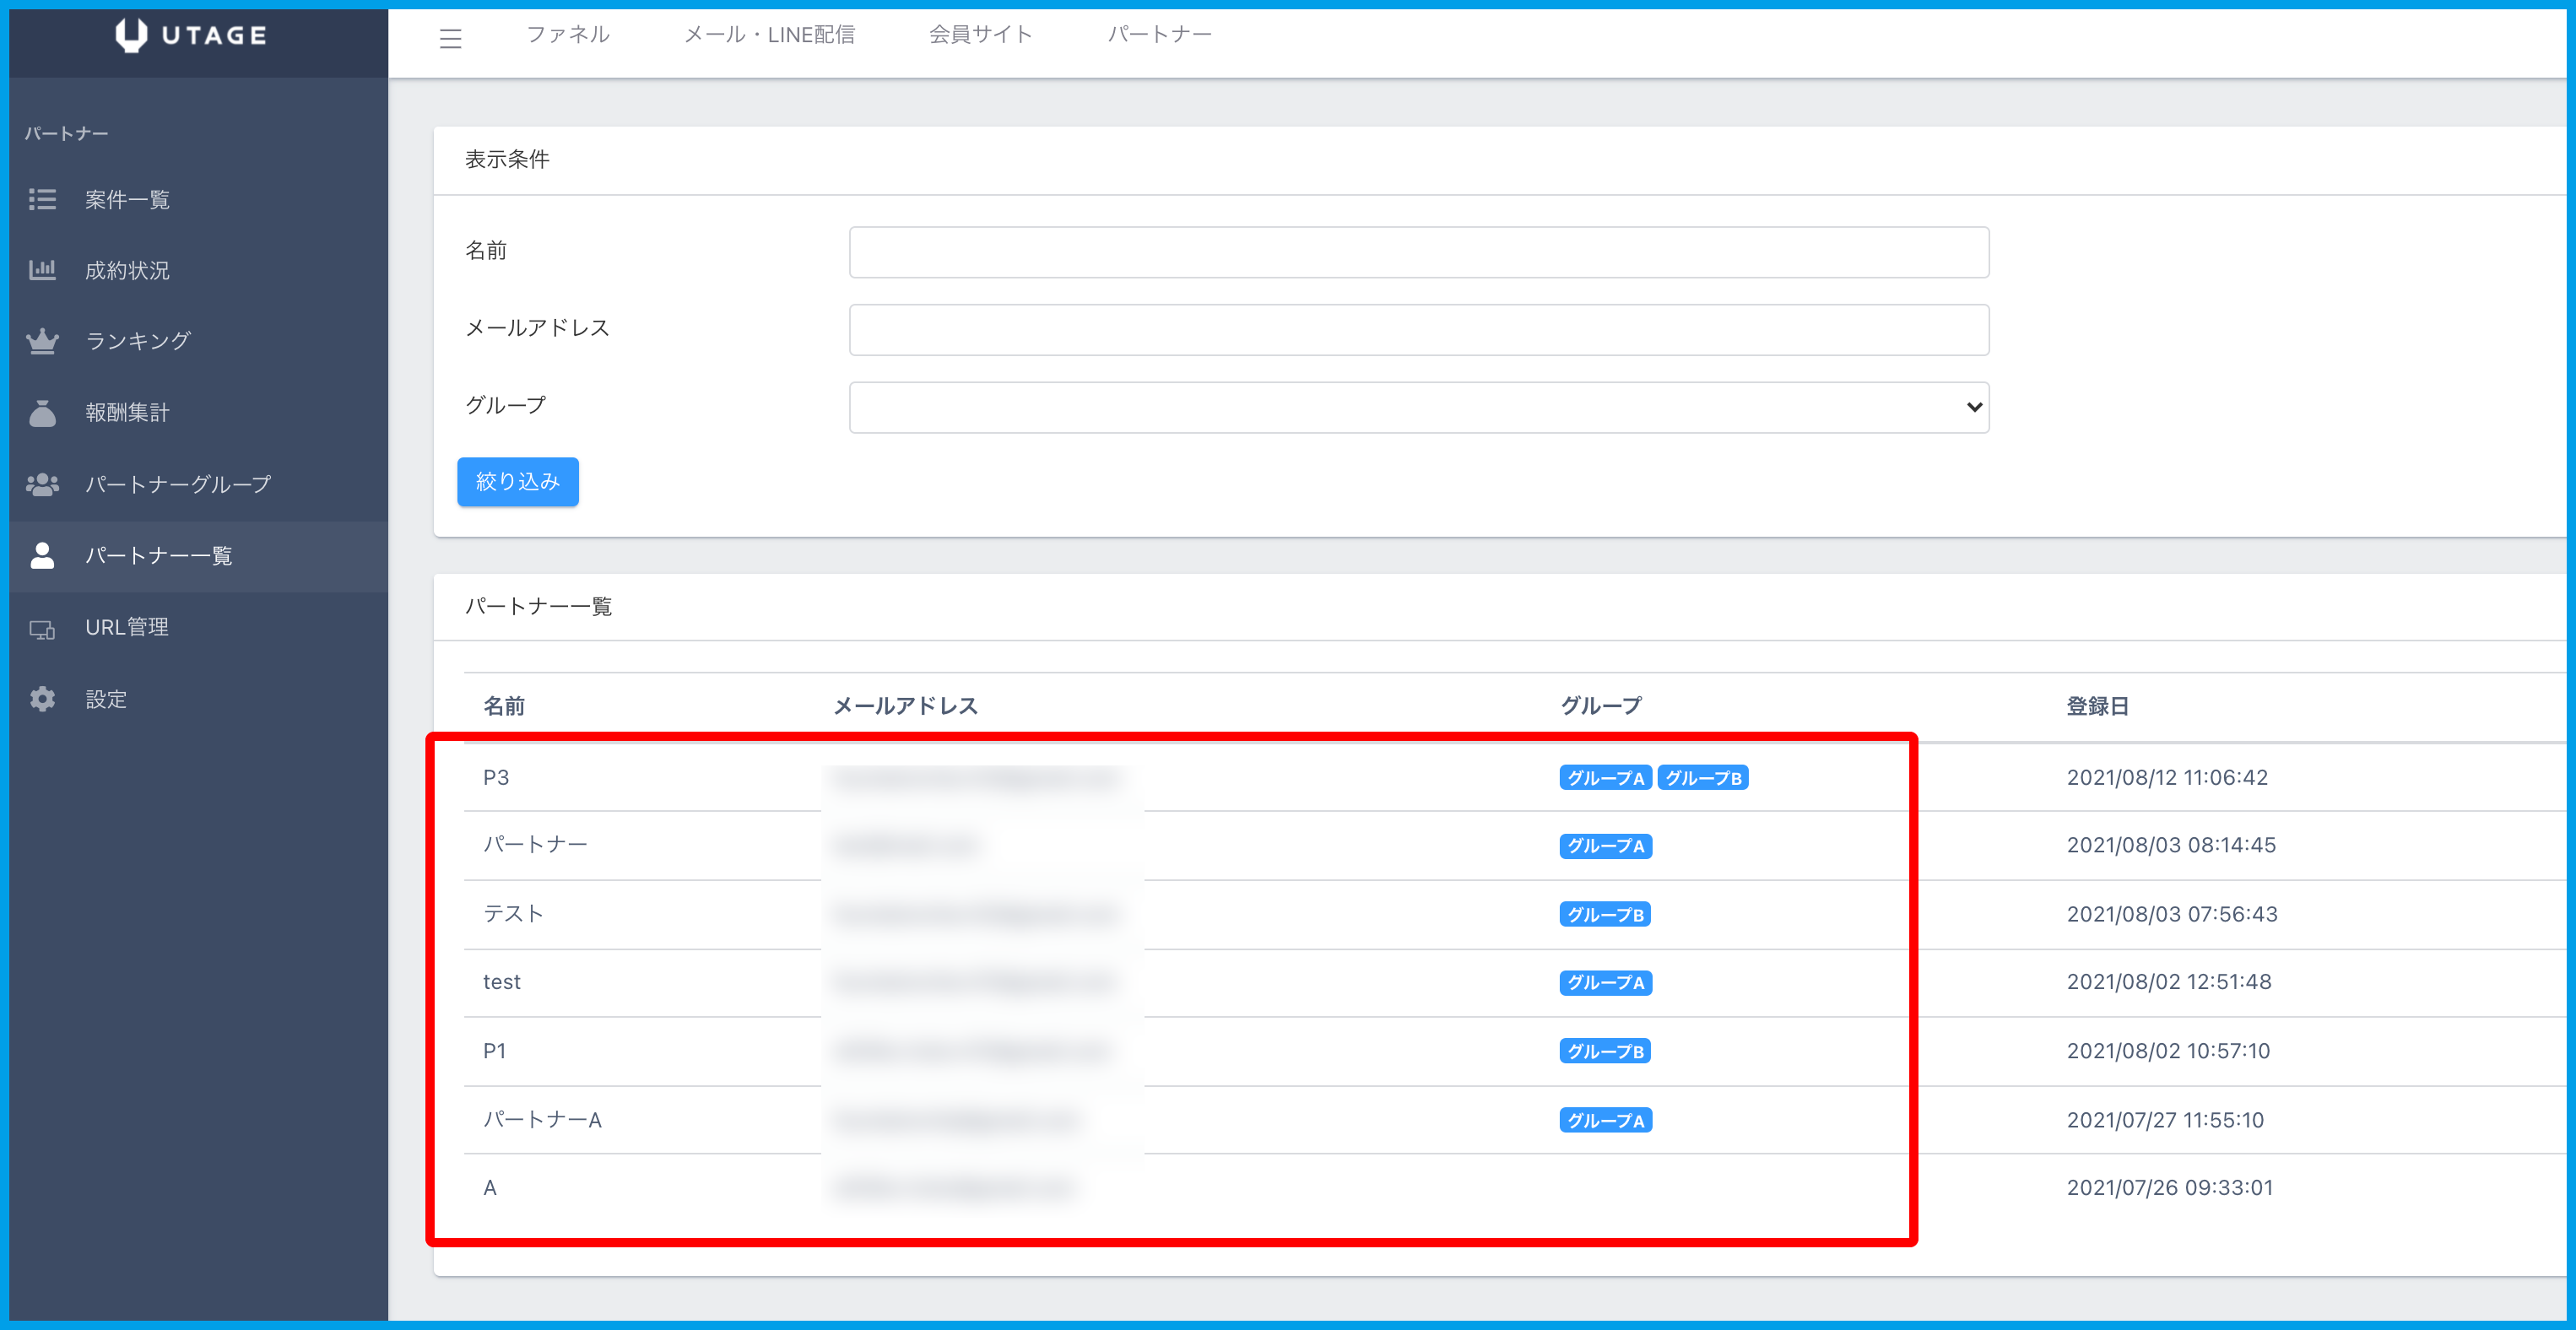The height and width of the screenshot is (1330, 2576).
Task: Go to 会員サイト top menu
Action: [x=980, y=35]
